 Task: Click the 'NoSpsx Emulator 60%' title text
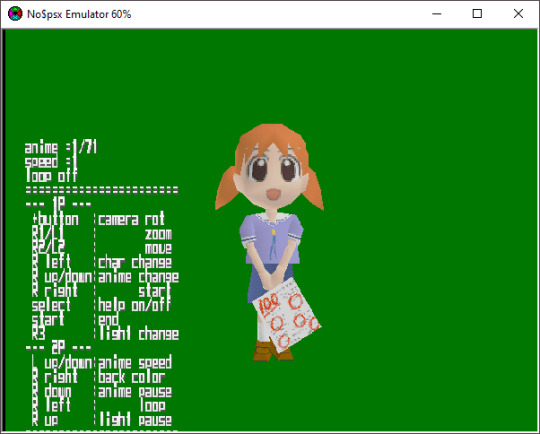click(x=79, y=14)
